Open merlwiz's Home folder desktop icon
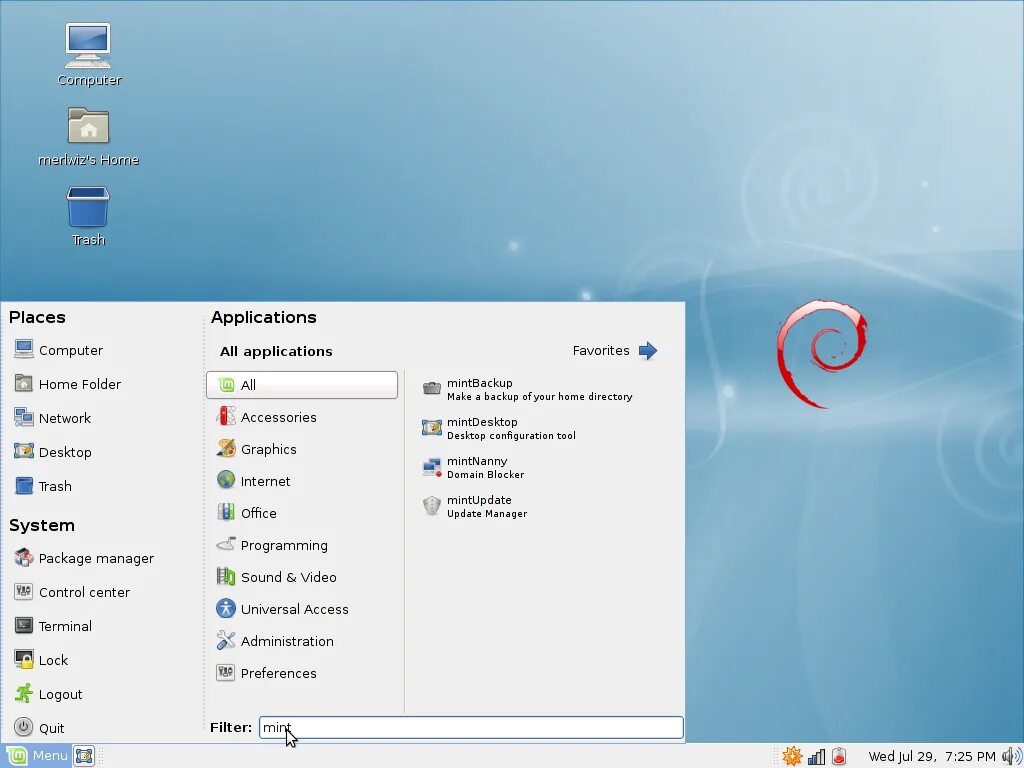 [88, 136]
